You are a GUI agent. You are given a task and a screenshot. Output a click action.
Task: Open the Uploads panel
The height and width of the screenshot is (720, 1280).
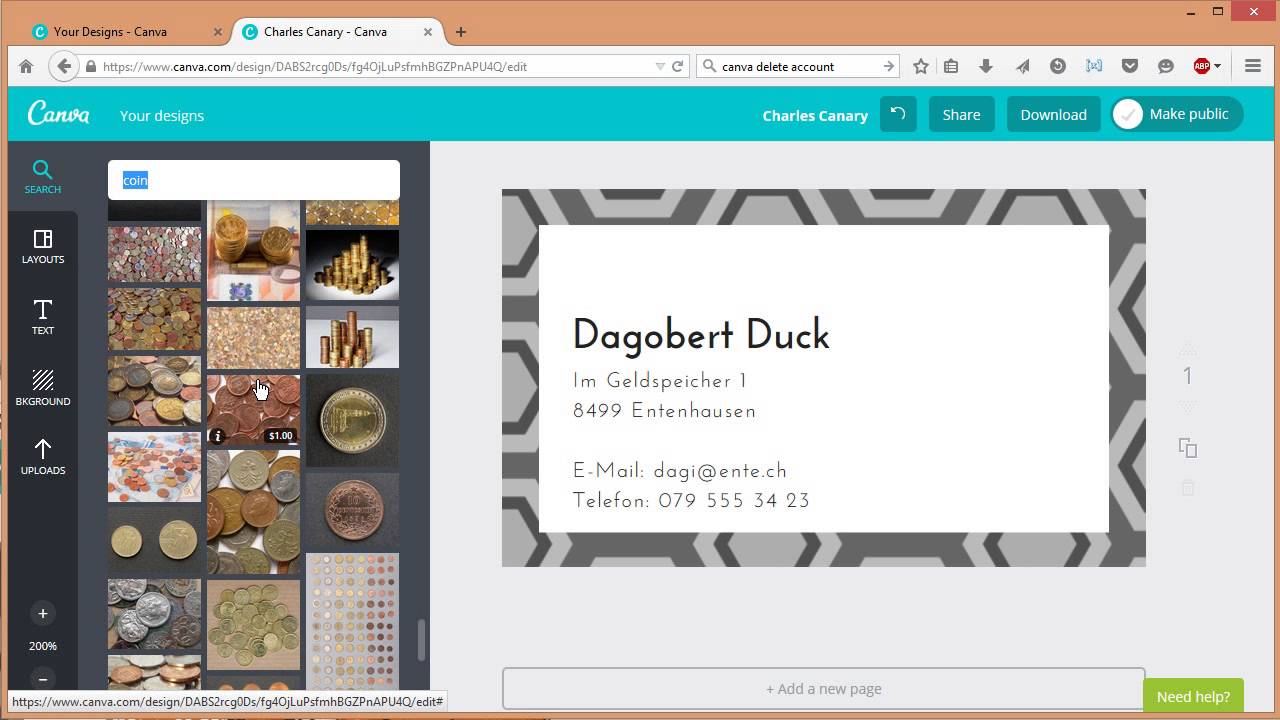(x=42, y=457)
